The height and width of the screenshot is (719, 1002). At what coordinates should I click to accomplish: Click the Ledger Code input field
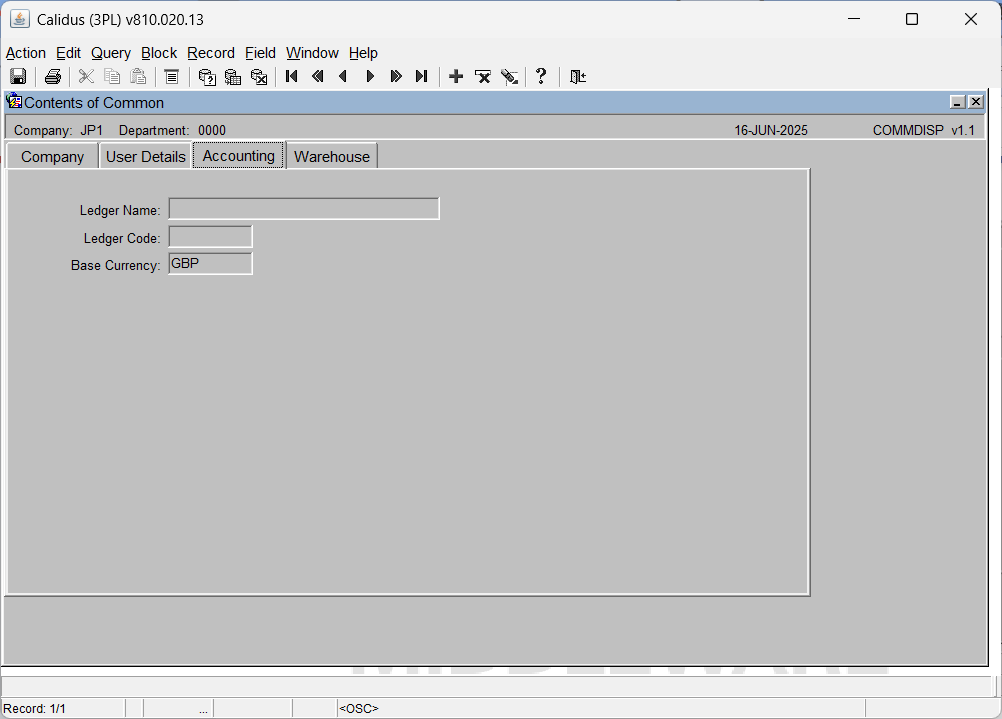coord(210,237)
